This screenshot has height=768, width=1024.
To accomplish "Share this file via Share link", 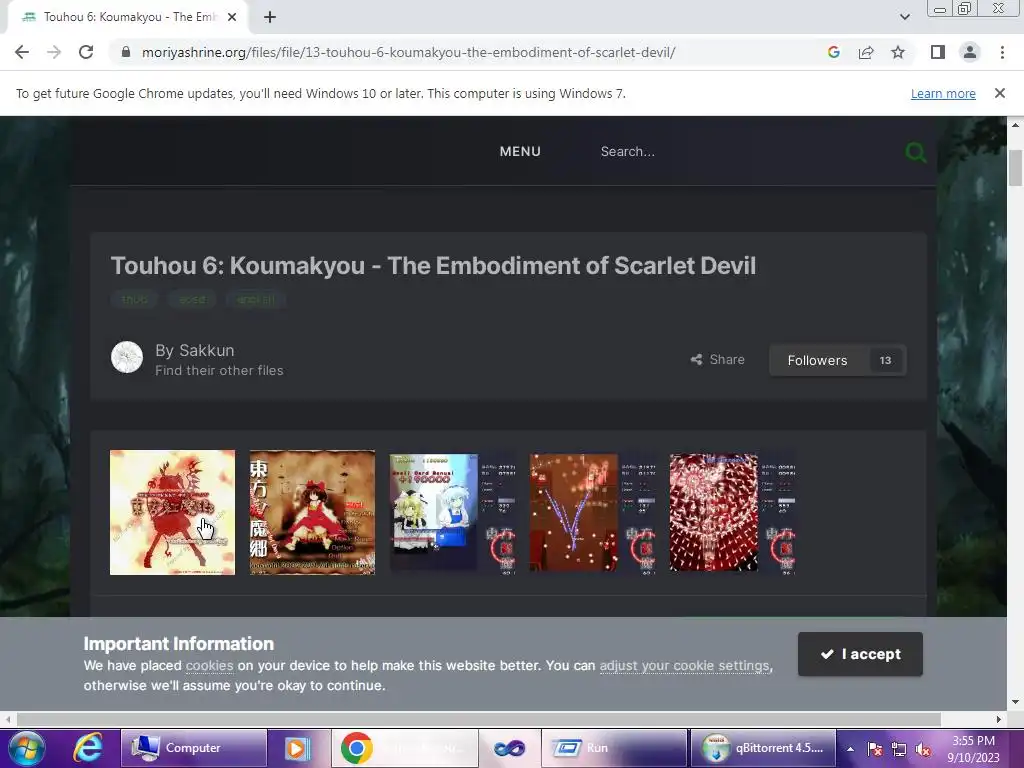I will point(718,359).
